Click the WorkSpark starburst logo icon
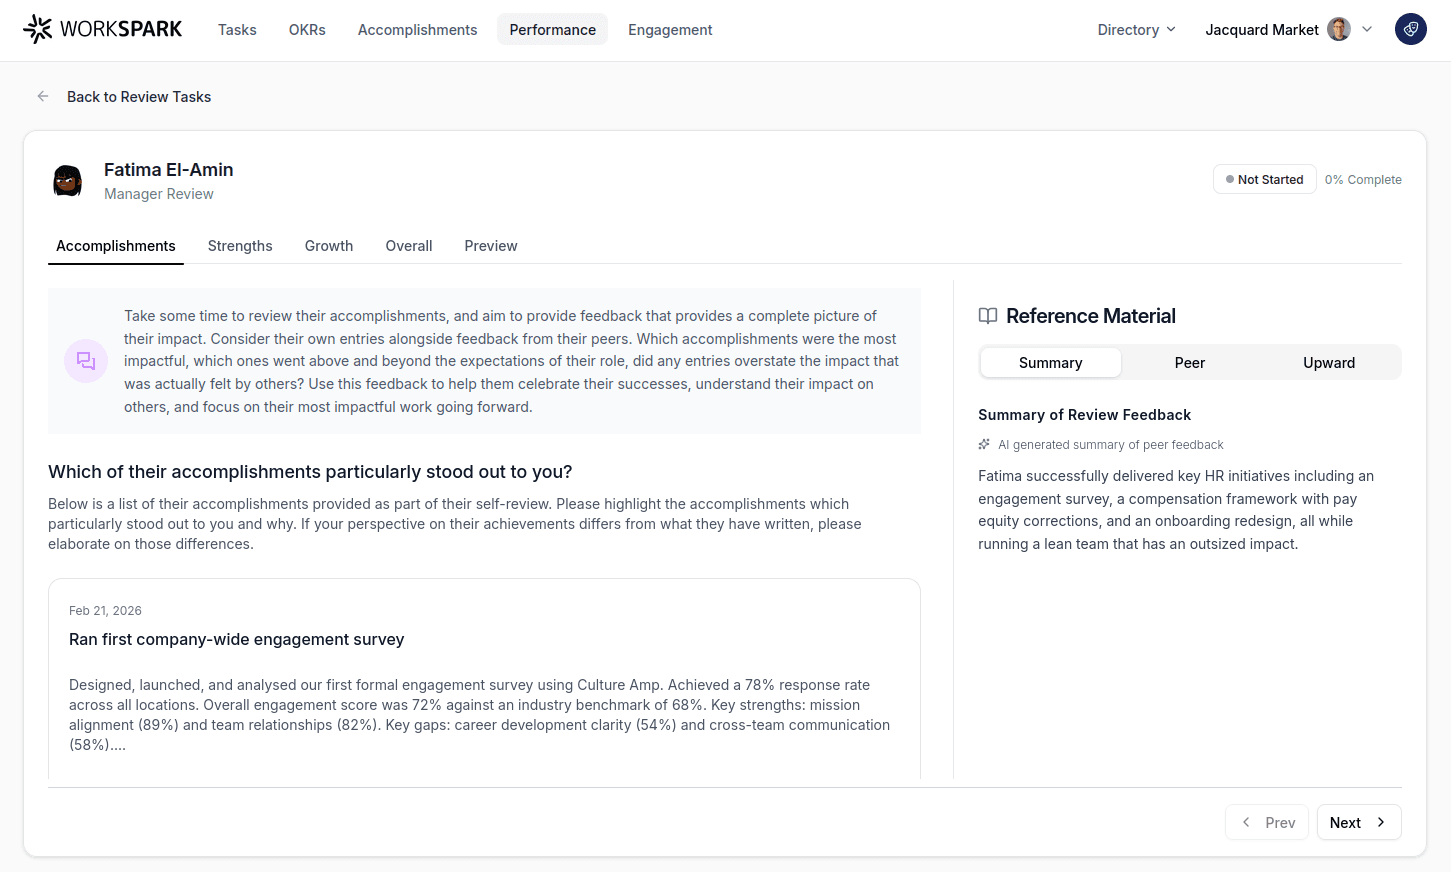Image resolution: width=1451 pixels, height=872 pixels. (x=37, y=29)
